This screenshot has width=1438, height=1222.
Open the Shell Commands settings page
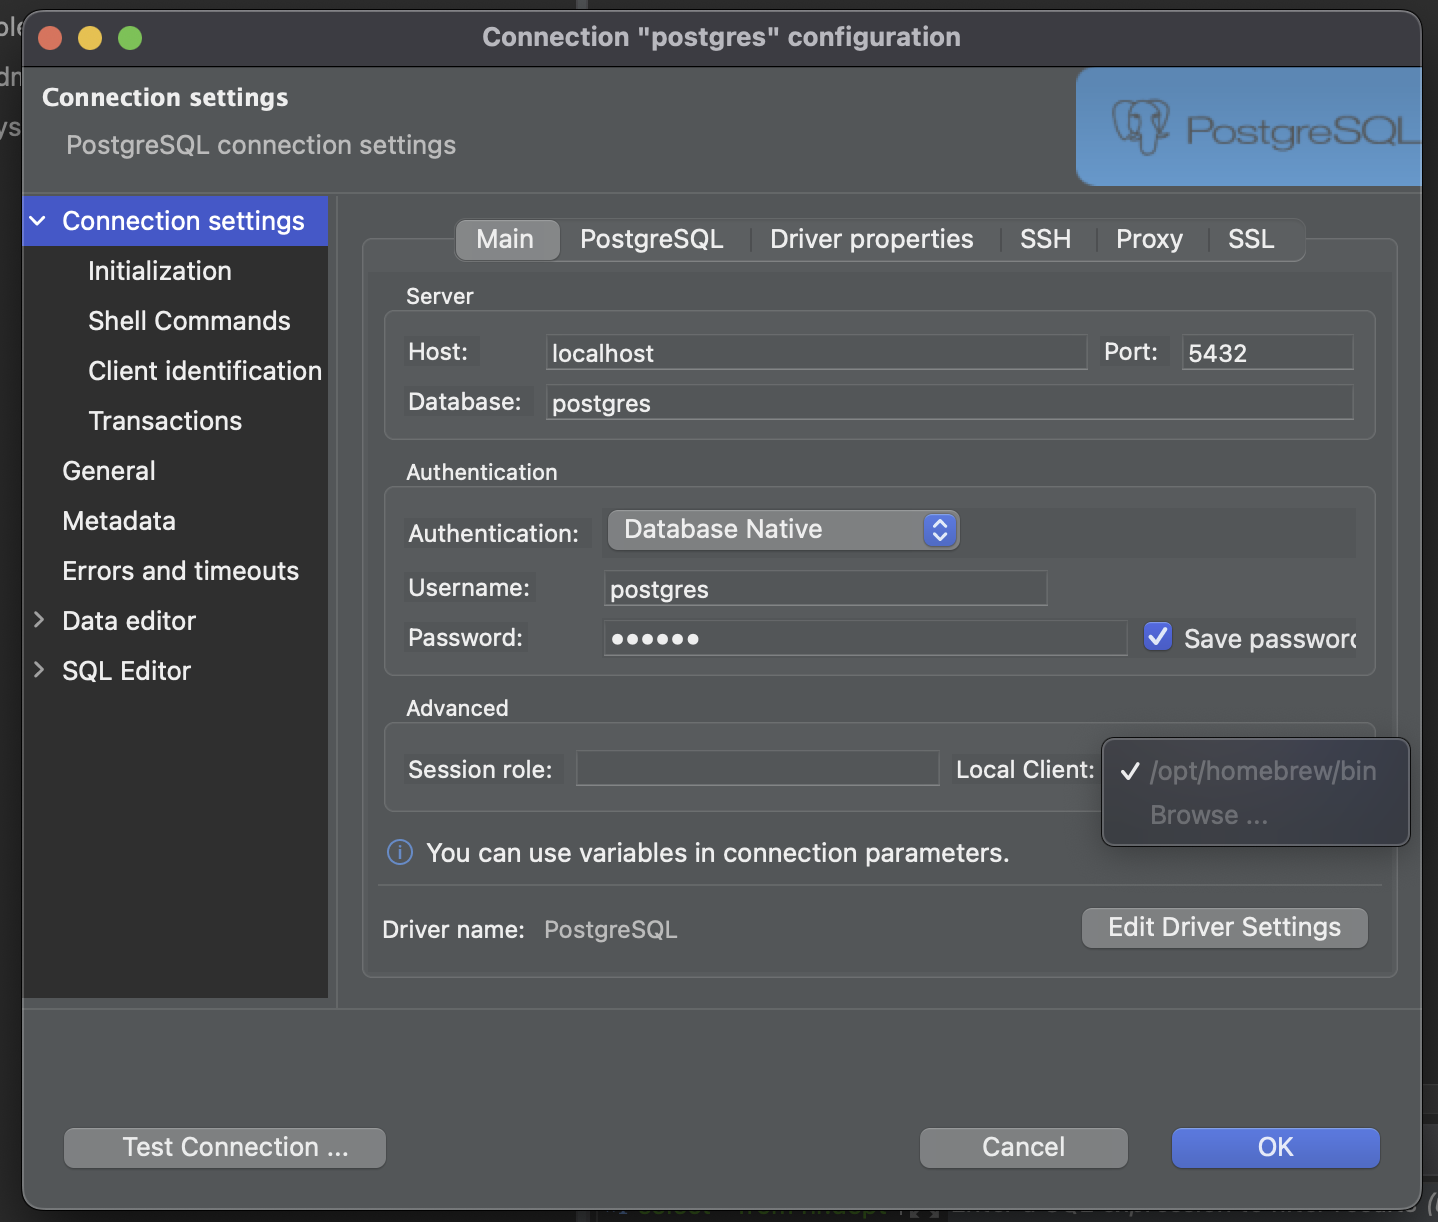tap(189, 321)
